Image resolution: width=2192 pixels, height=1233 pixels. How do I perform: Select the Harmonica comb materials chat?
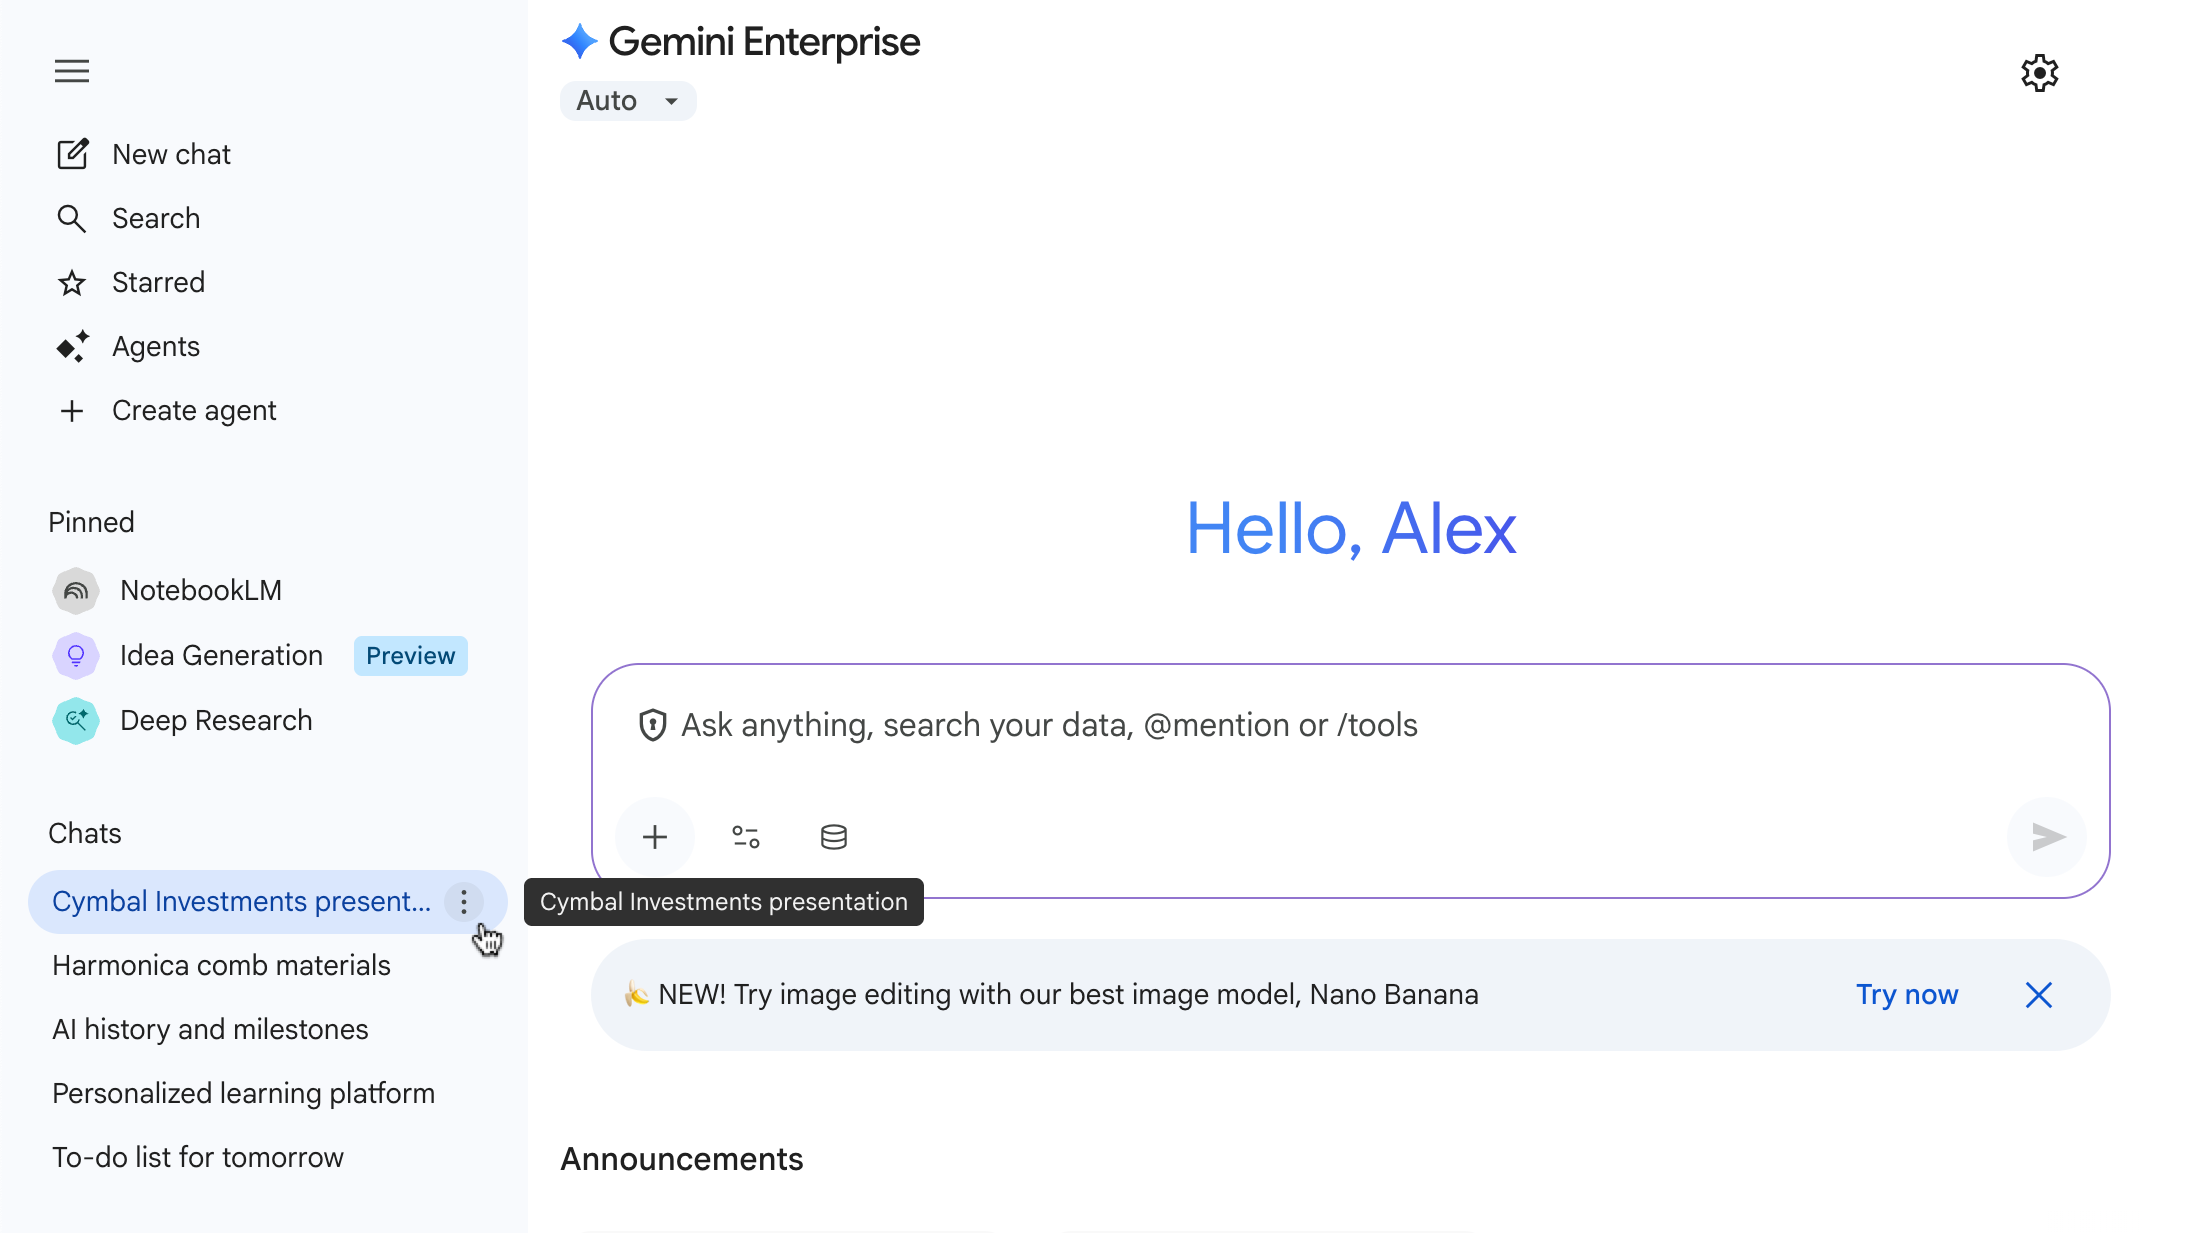tap(220, 965)
